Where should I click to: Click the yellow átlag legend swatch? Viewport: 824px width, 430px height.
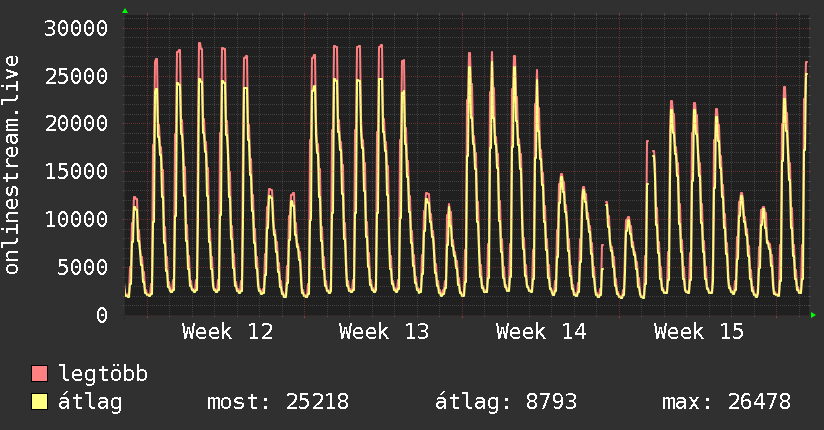(x=39, y=401)
